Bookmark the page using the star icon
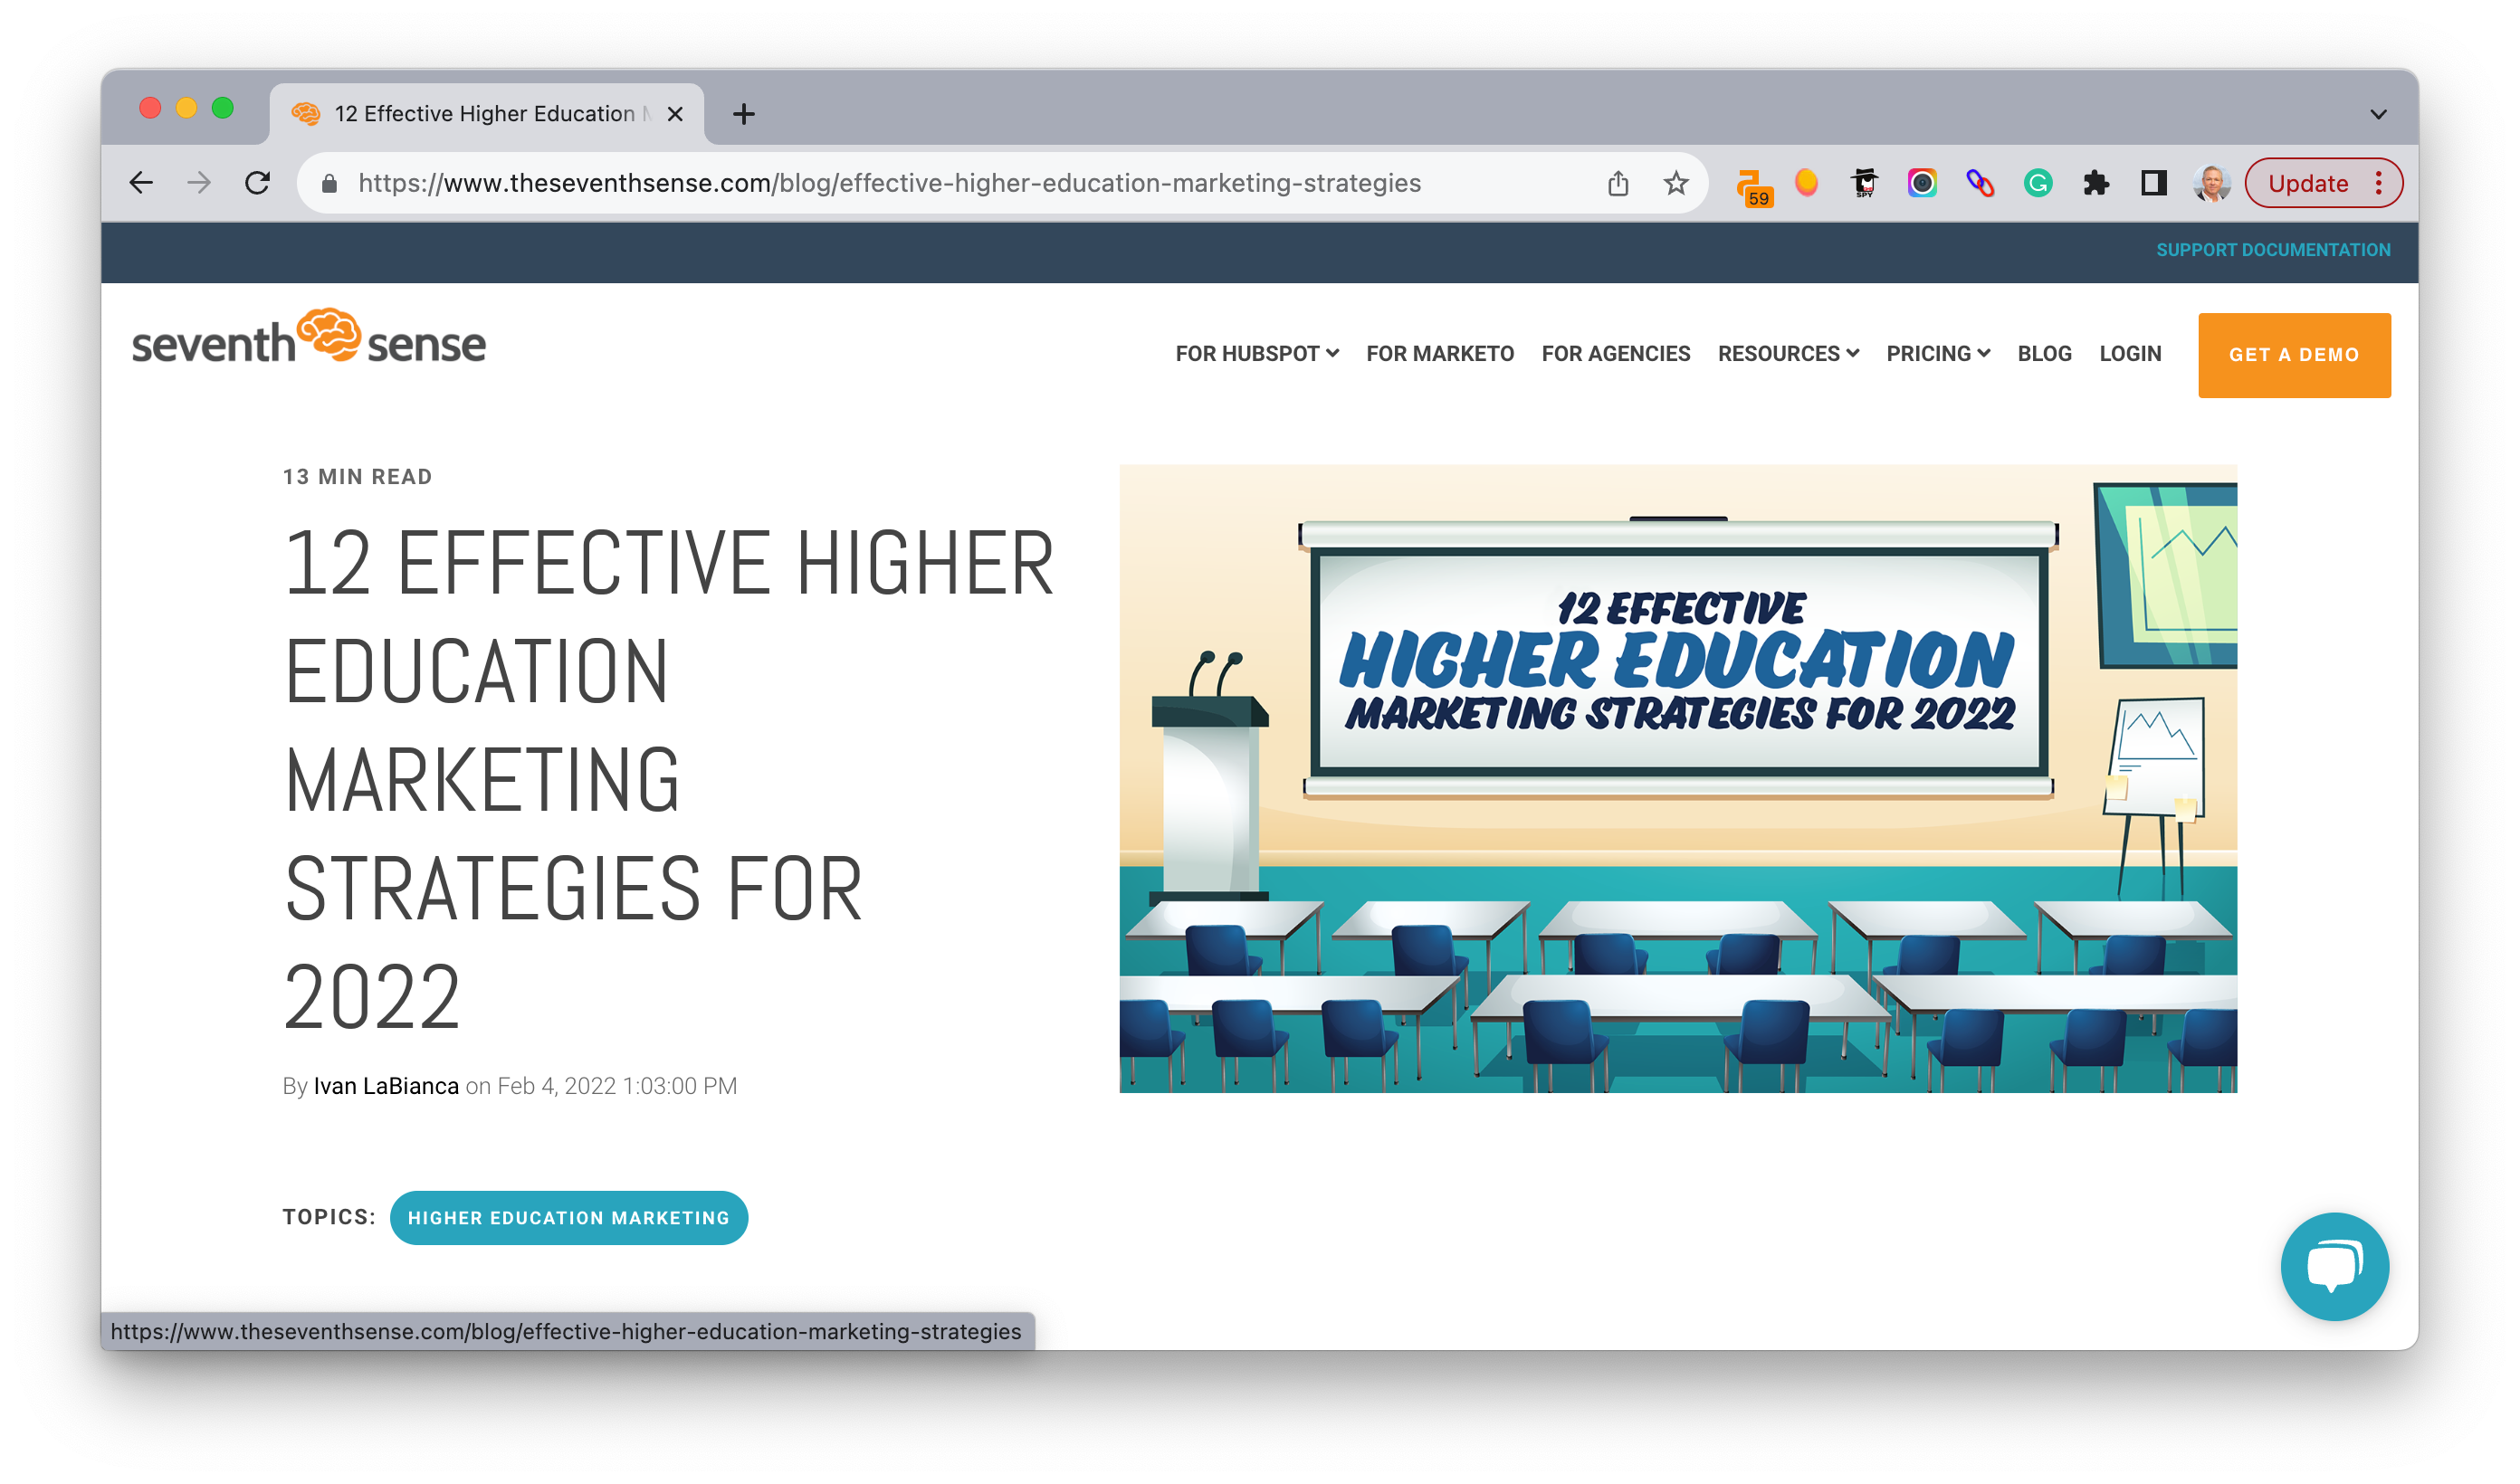 pos(1675,183)
